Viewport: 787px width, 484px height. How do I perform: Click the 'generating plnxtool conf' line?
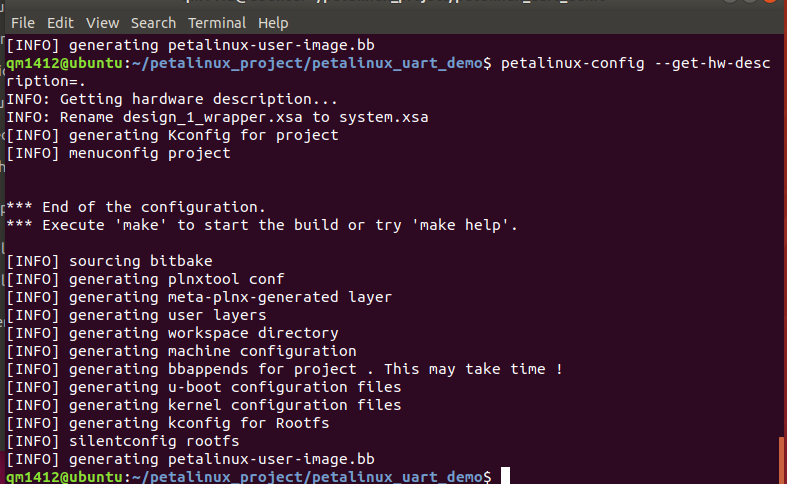pos(145,279)
